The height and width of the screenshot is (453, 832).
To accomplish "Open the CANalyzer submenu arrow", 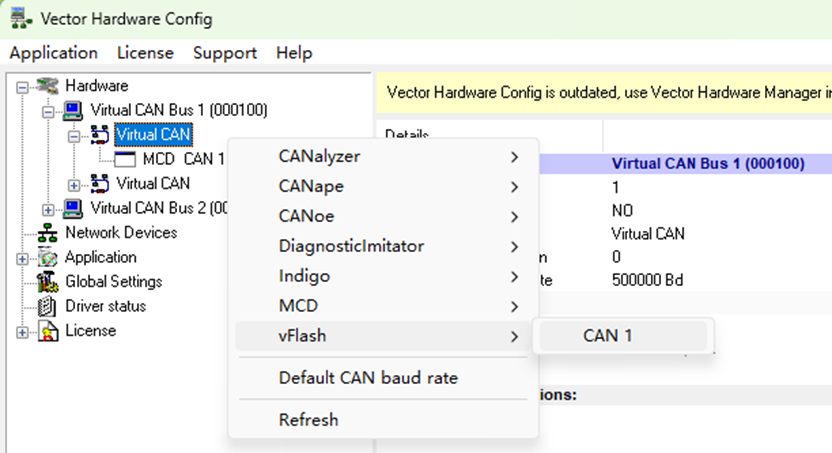I will pyautogui.click(x=514, y=157).
